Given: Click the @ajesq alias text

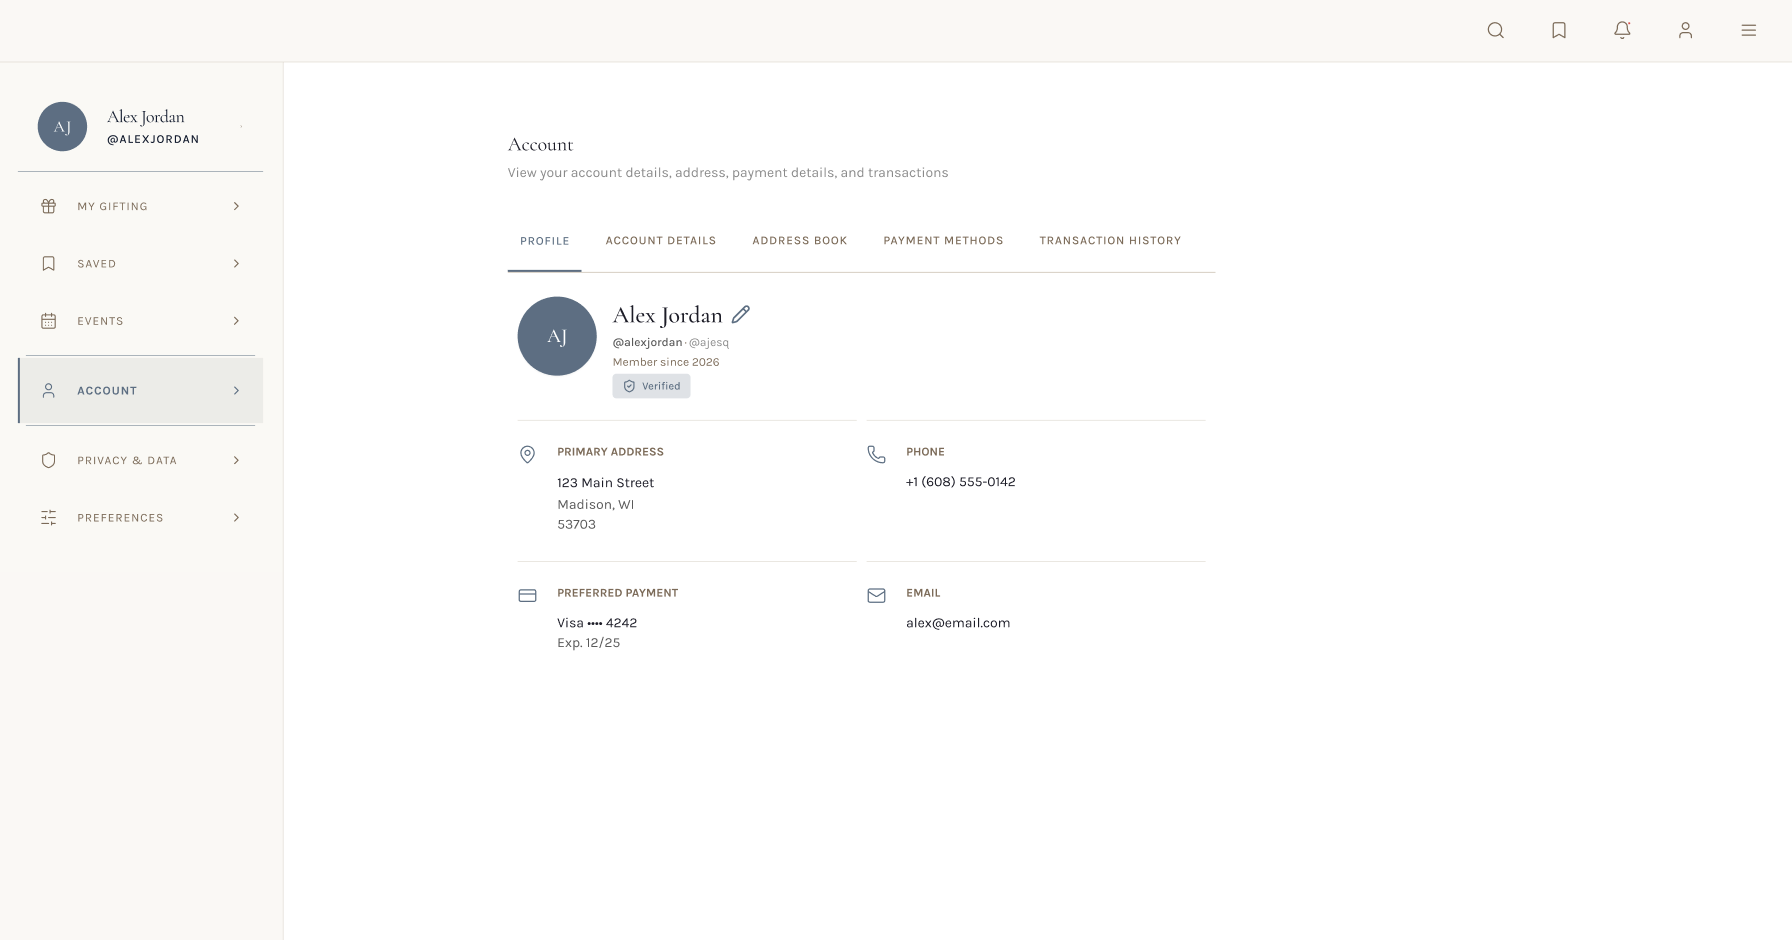Looking at the screenshot, I should (709, 343).
